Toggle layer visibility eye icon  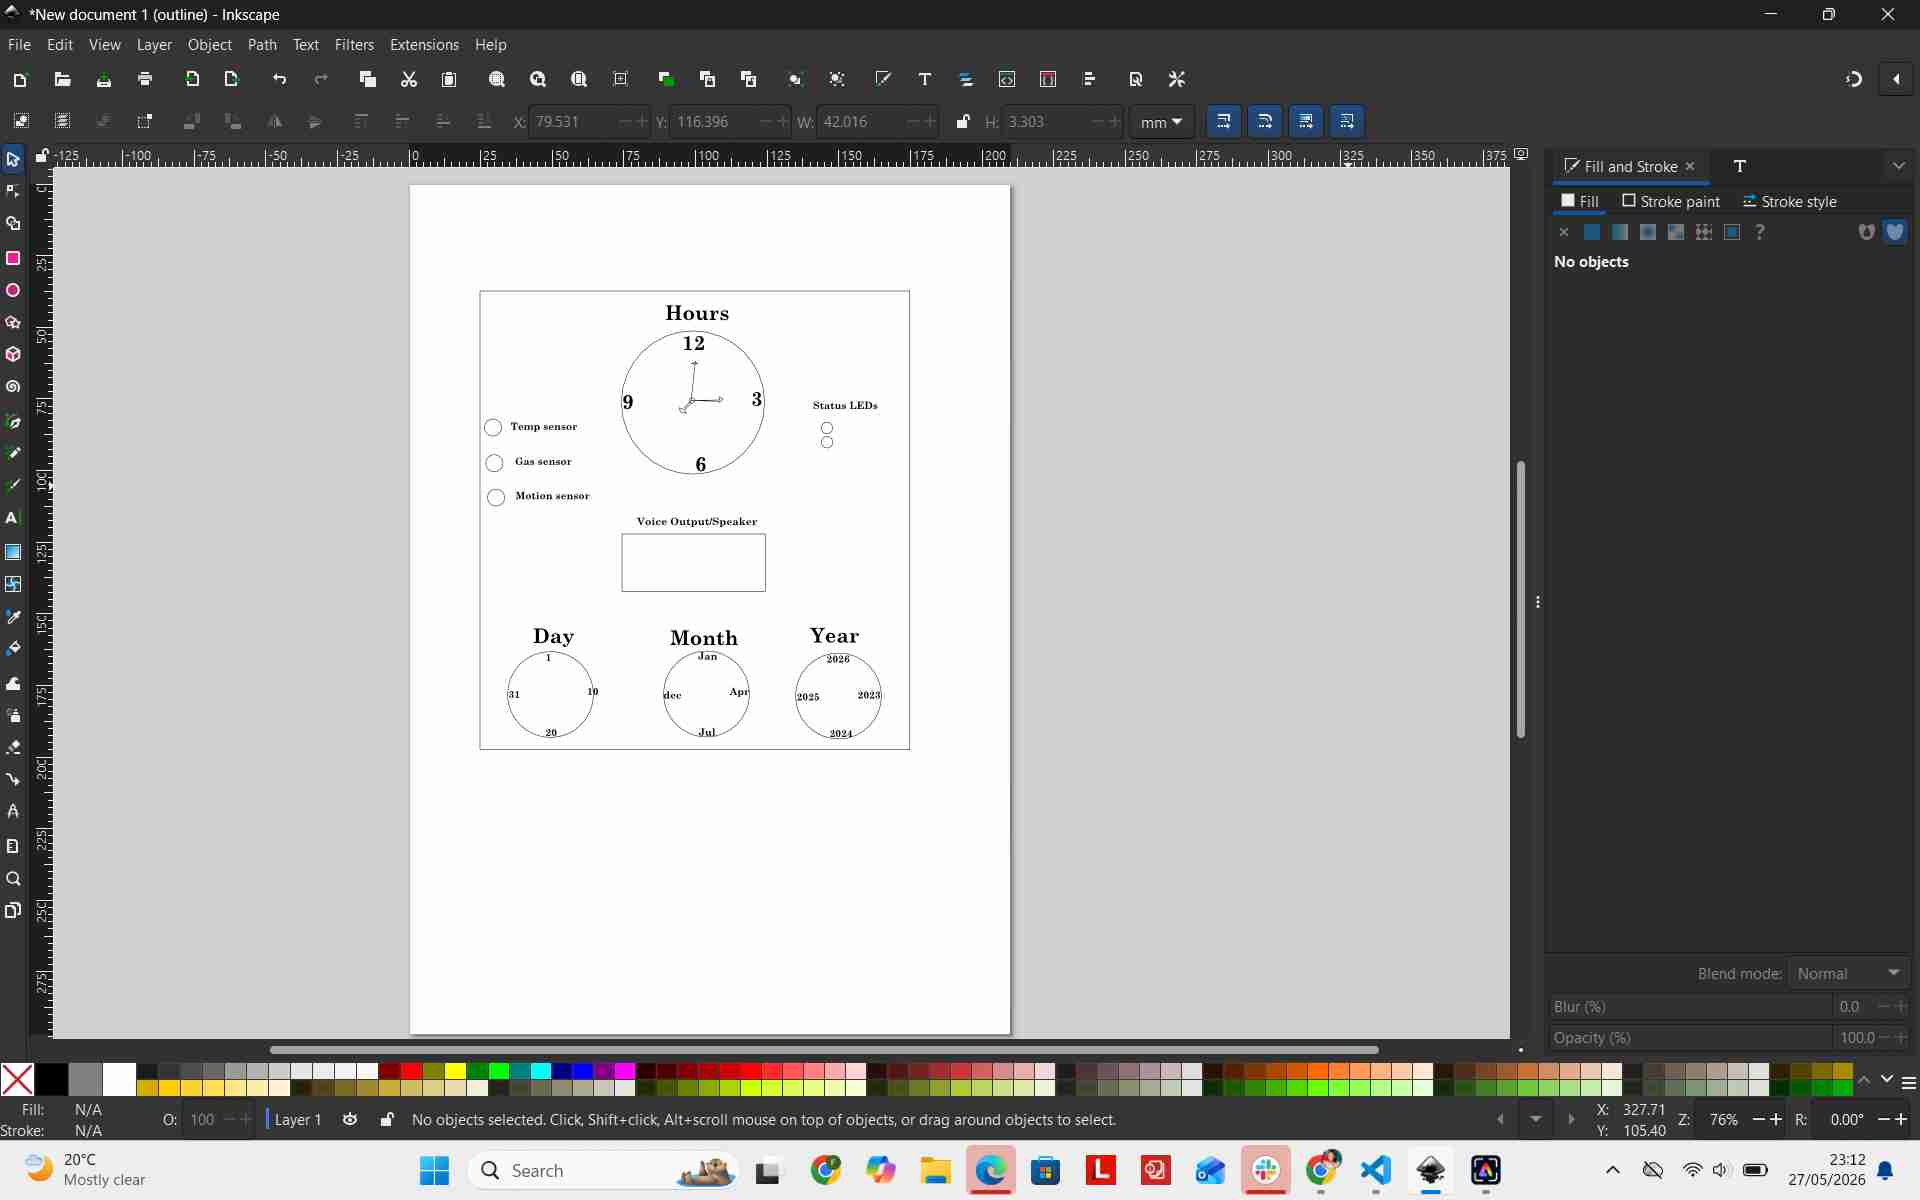(x=350, y=1119)
